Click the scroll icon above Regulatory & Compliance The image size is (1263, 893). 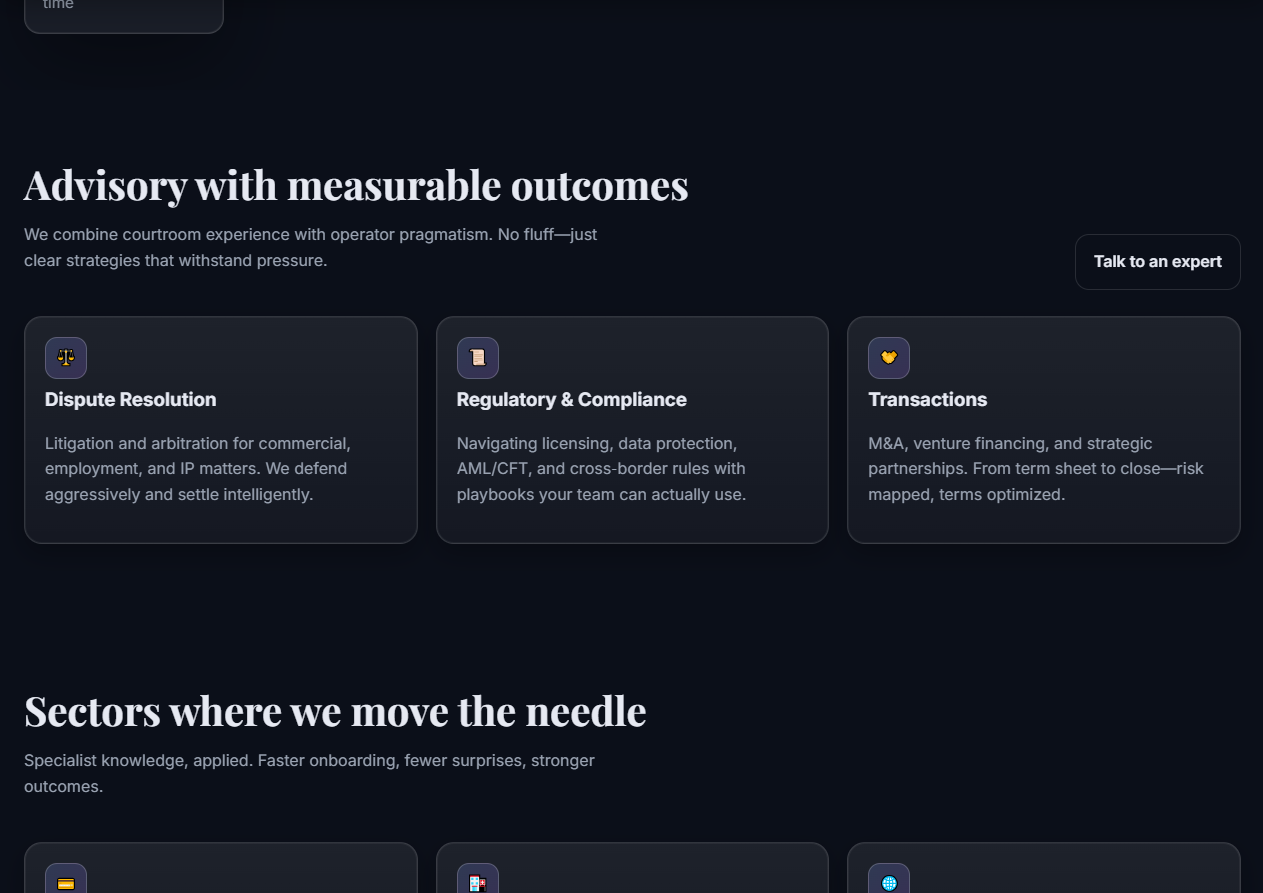tap(478, 358)
